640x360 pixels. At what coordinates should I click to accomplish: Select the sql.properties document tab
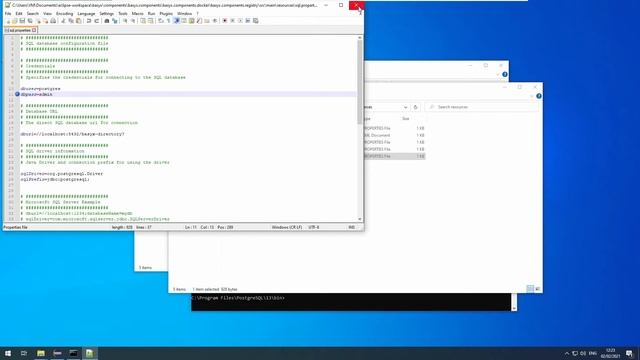(20, 30)
